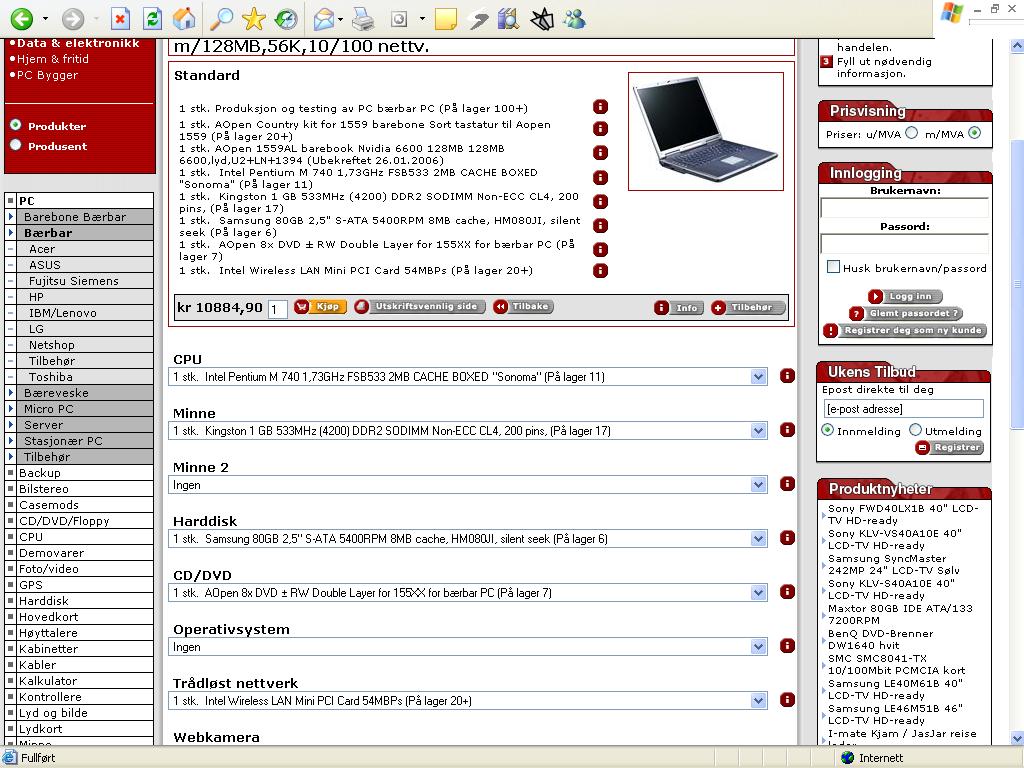
Task: Open the Operativsystem dropdown
Action: tap(468, 647)
